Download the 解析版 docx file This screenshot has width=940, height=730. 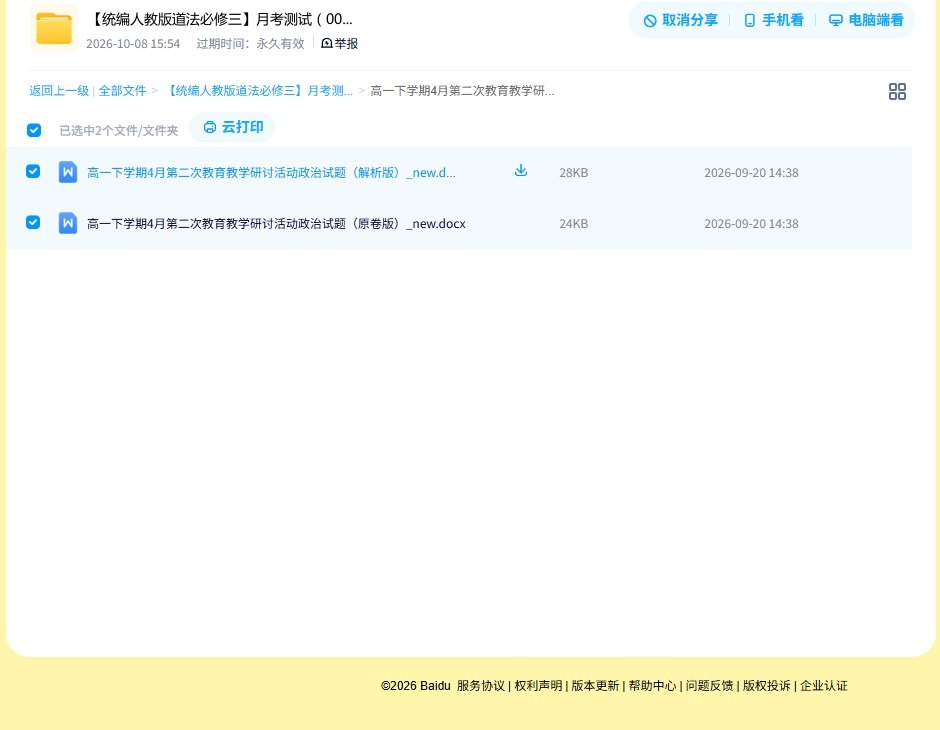pyautogui.click(x=520, y=170)
